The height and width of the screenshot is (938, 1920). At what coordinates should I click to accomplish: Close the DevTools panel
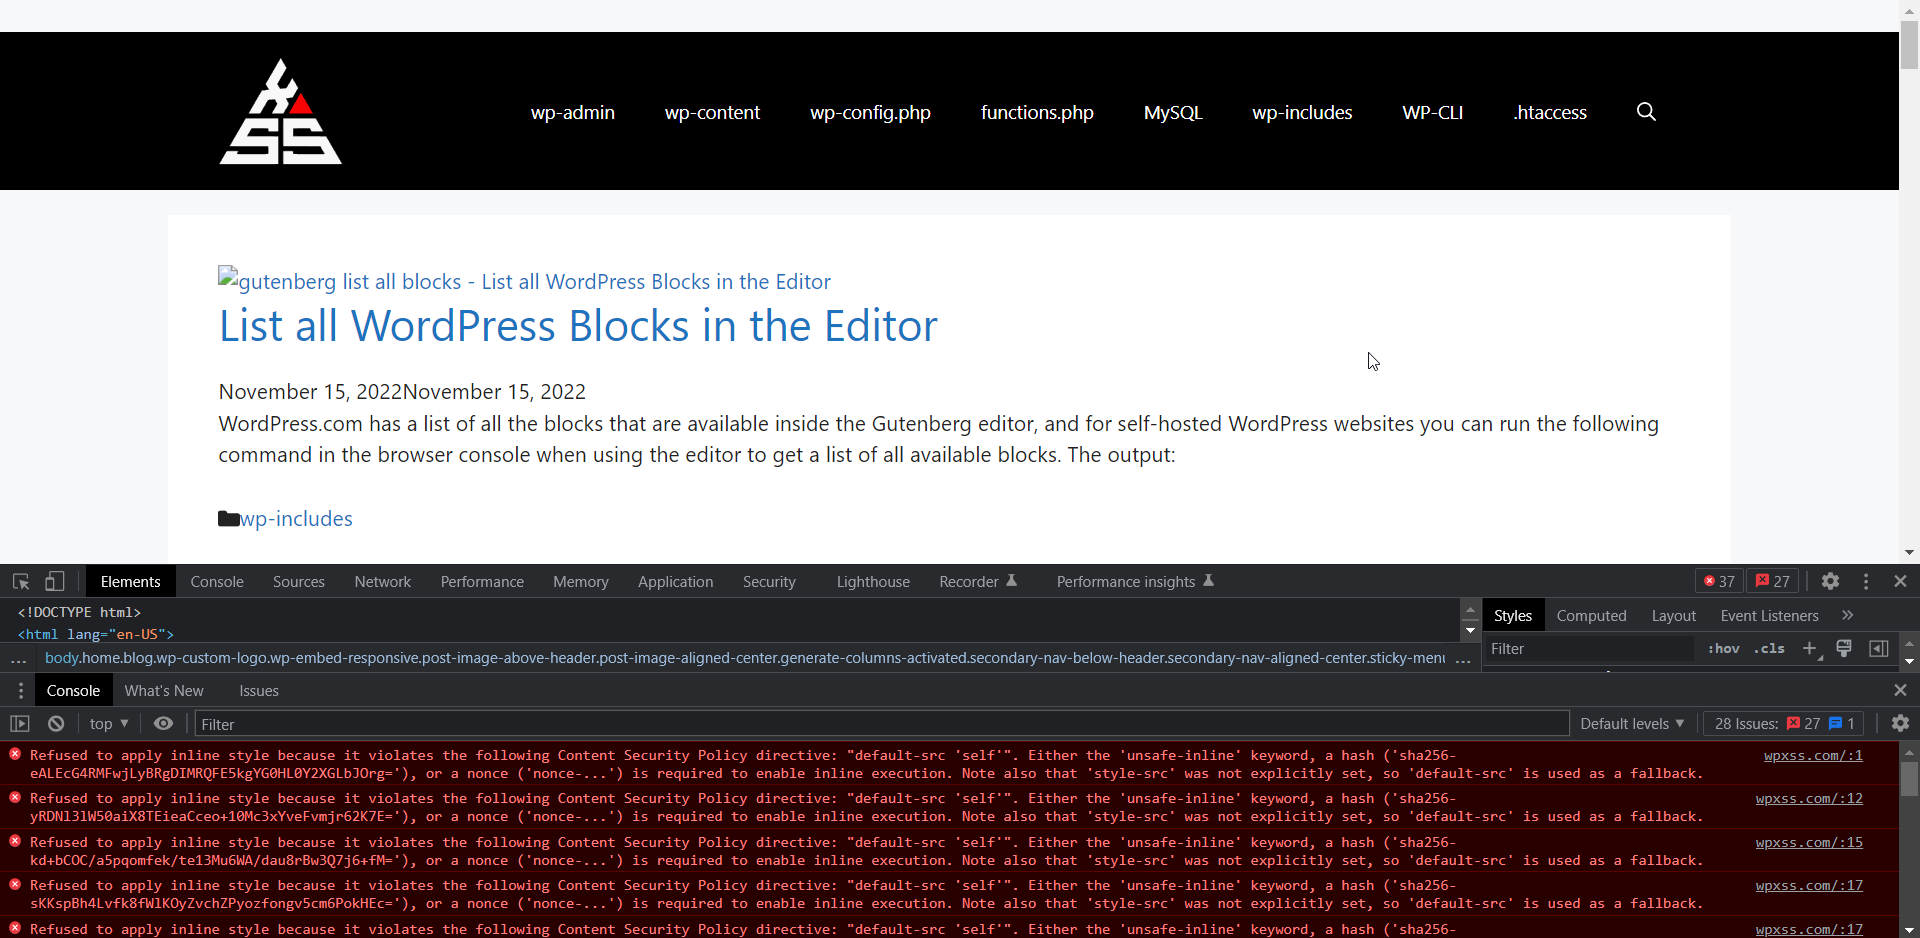point(1901,581)
